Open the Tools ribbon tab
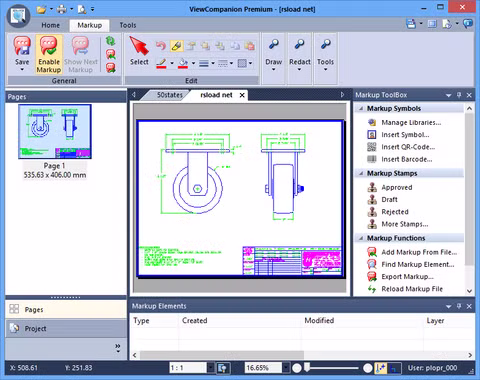 point(128,25)
